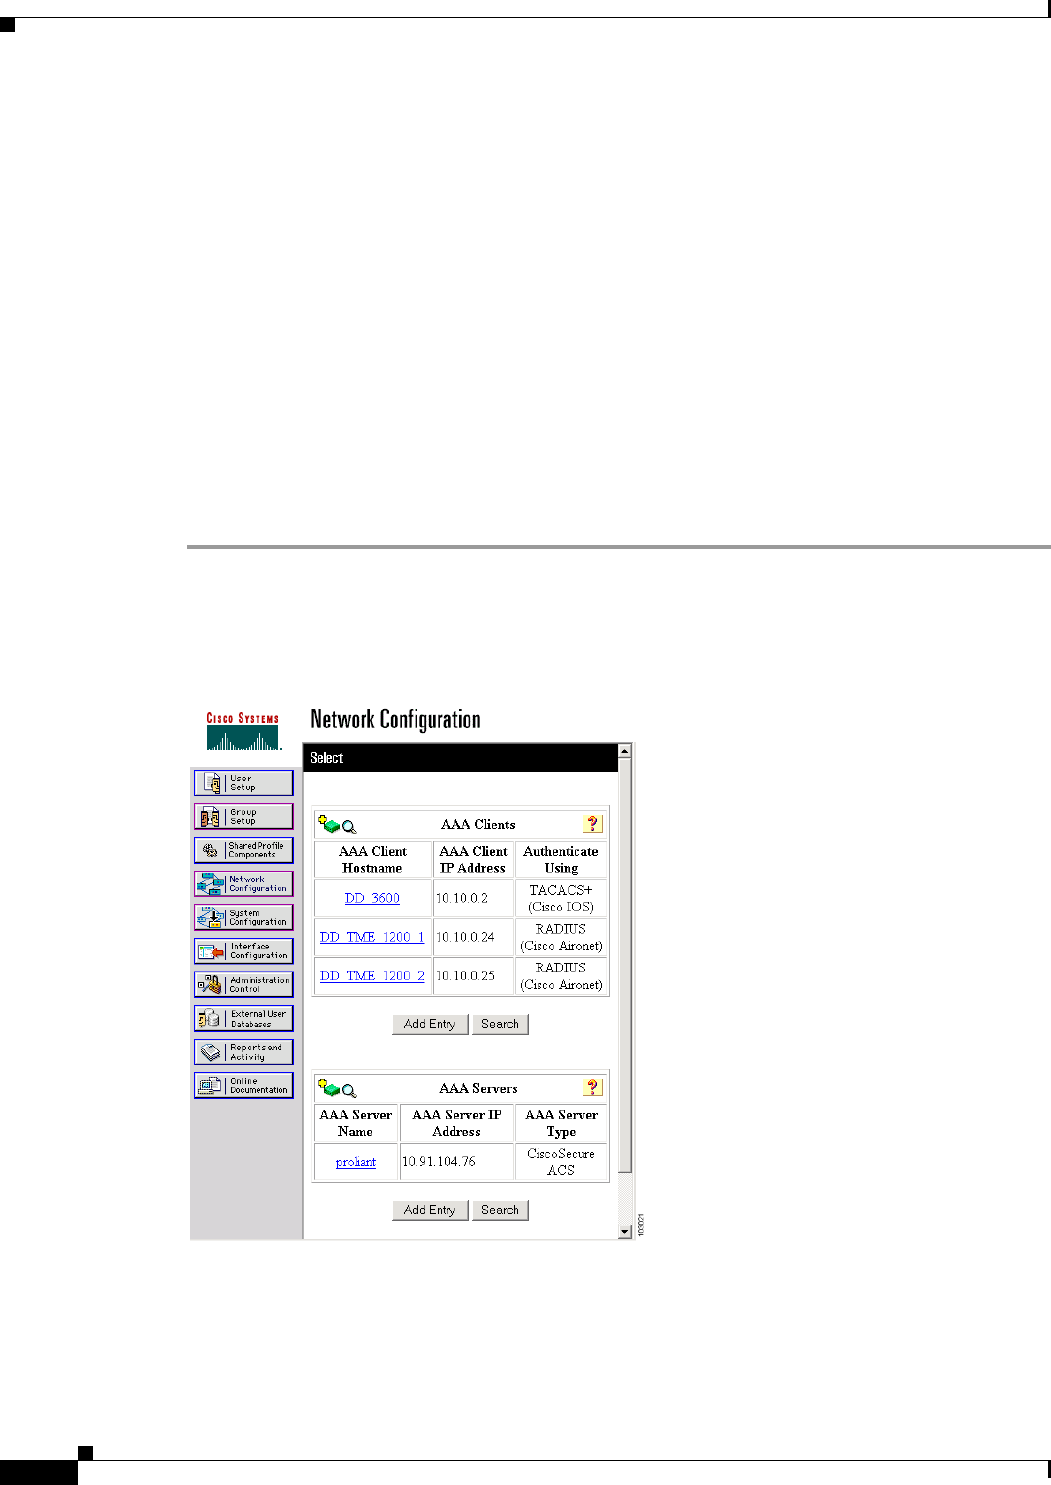Open Online Documentation

pyautogui.click(x=244, y=1085)
